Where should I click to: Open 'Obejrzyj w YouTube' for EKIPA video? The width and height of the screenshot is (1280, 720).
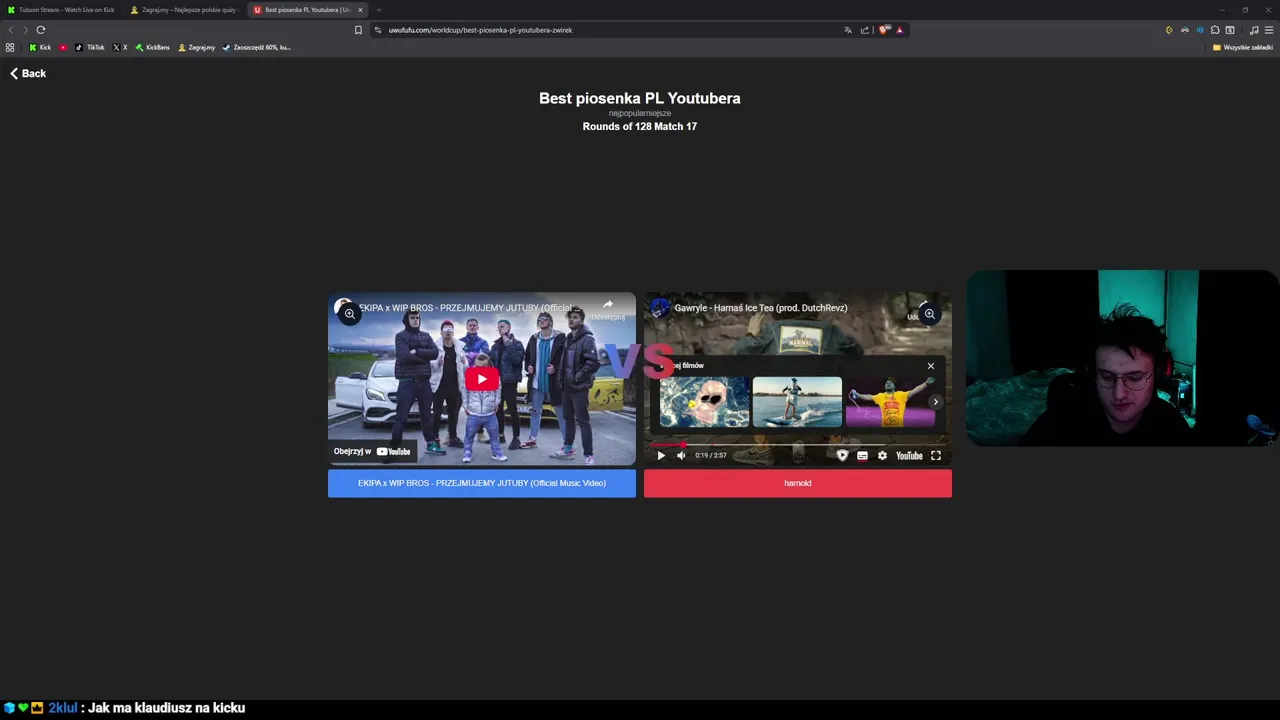pos(373,451)
